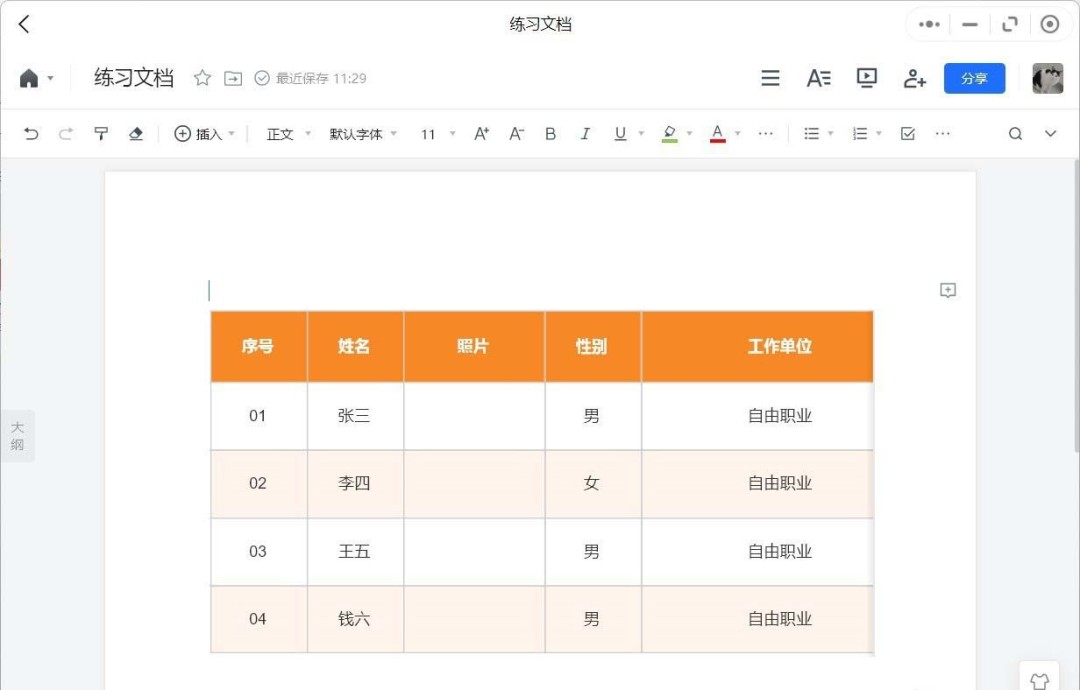Screen dimensions: 1080x690
Task: Use the clear formatting eraser
Action: (x=136, y=133)
